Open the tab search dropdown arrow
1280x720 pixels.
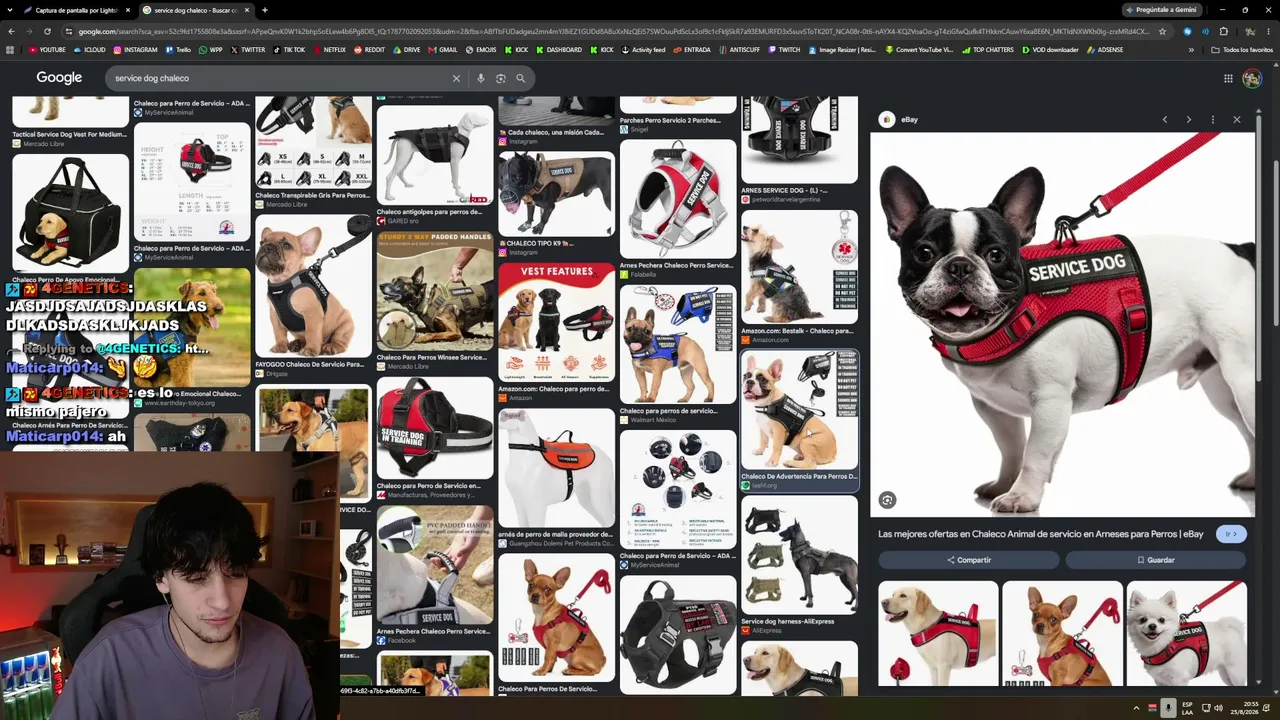pyautogui.click(x=11, y=10)
